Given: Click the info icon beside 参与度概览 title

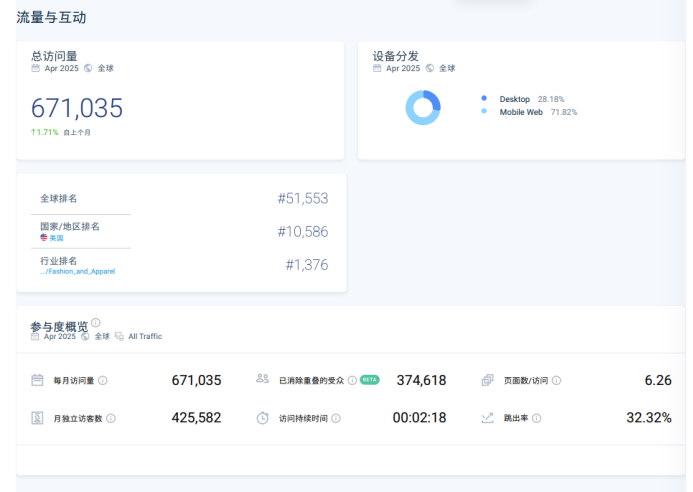Looking at the screenshot, I should click(96, 323).
